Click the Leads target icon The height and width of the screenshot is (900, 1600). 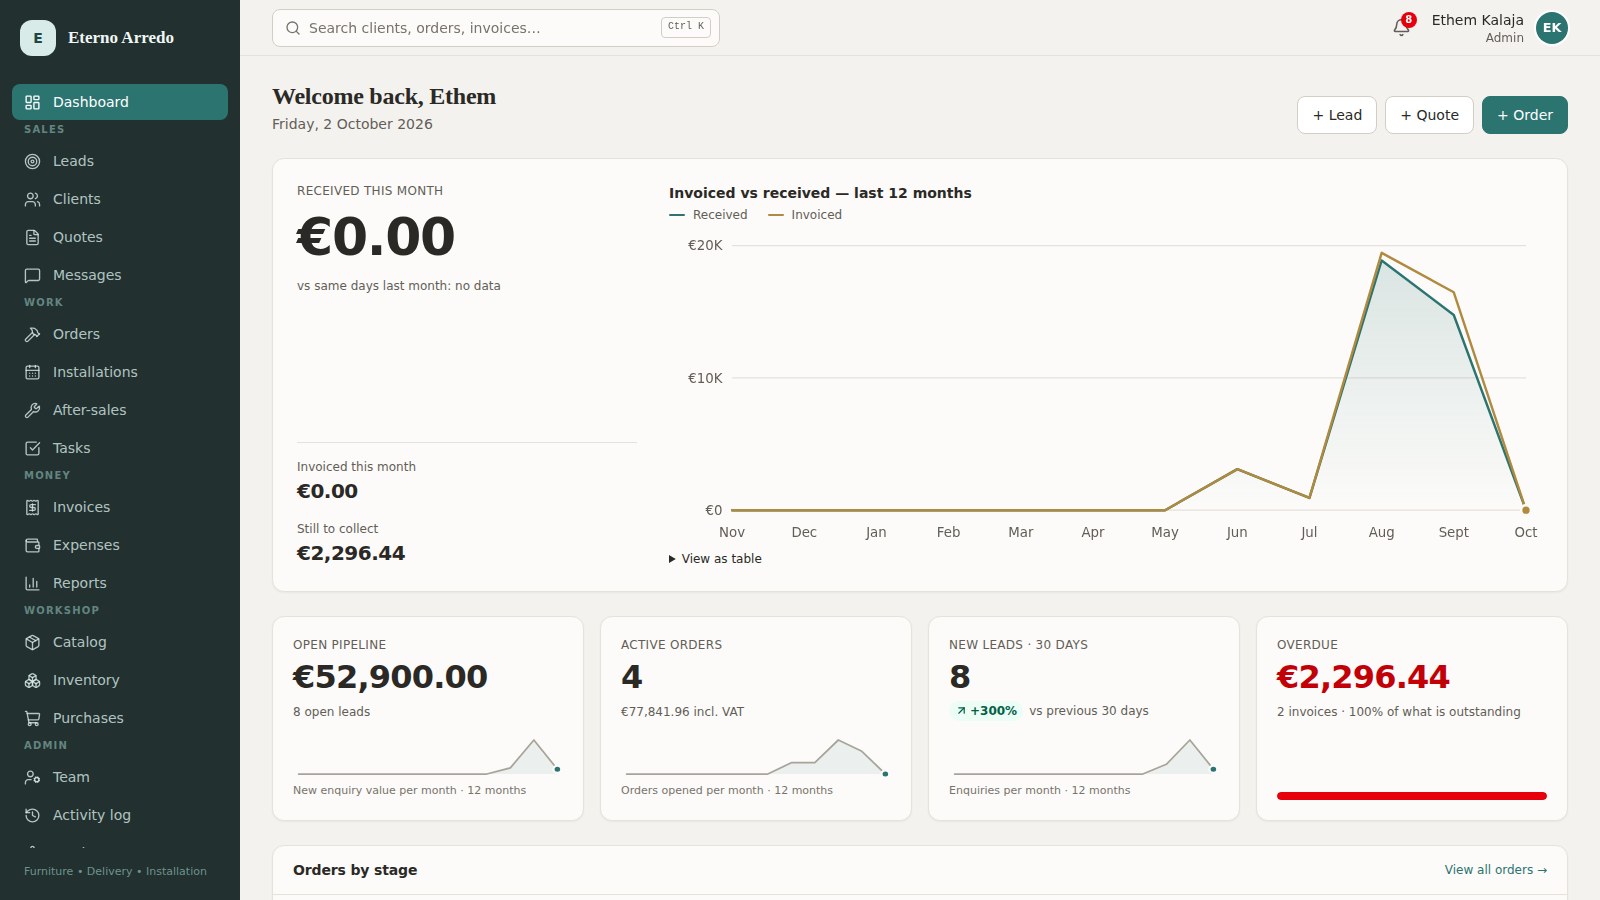coord(32,161)
